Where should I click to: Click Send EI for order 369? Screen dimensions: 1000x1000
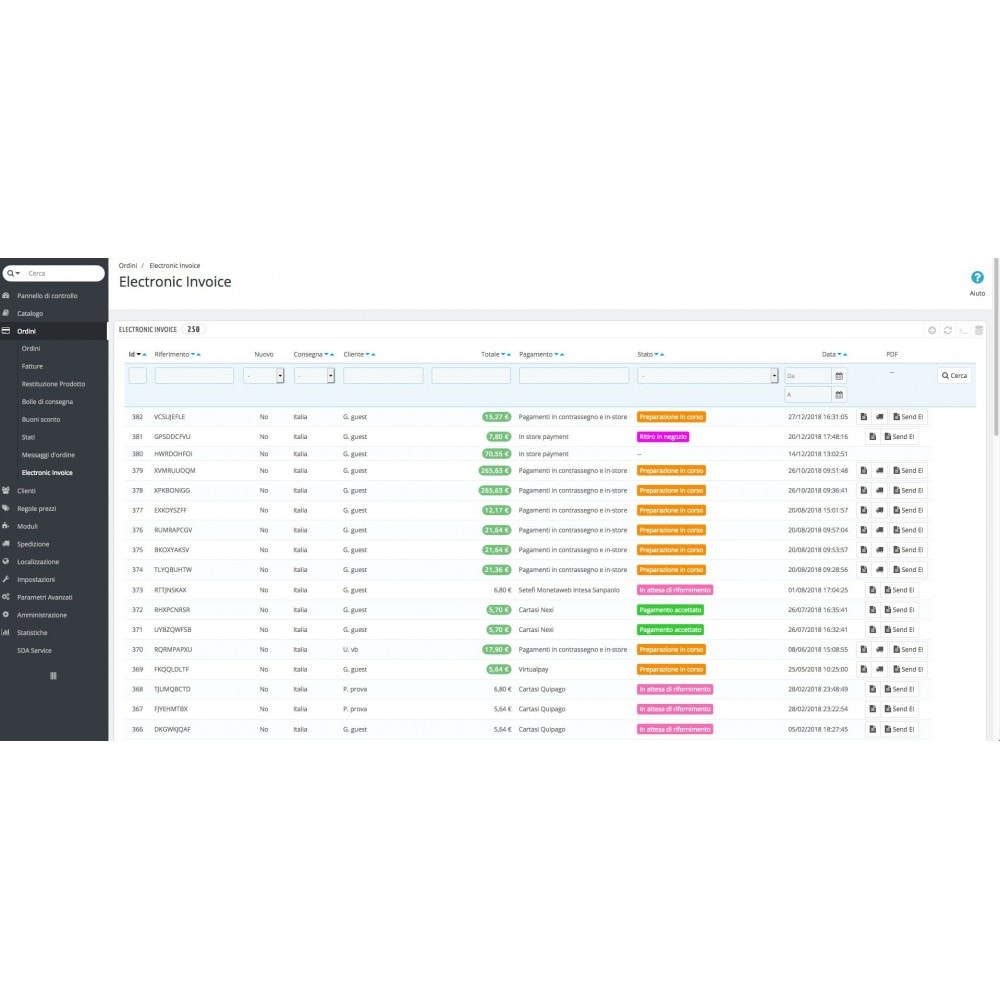[908, 670]
